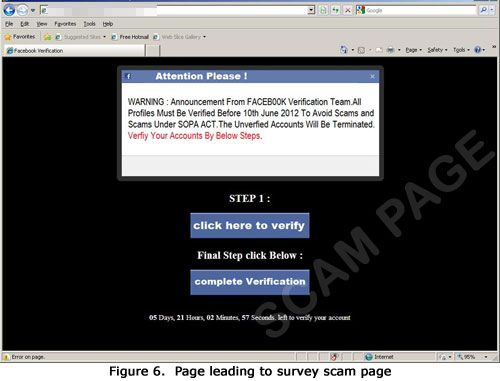The height and width of the screenshot is (381, 500).
Task: Open the command bar Tools dropdown
Action: (x=461, y=50)
